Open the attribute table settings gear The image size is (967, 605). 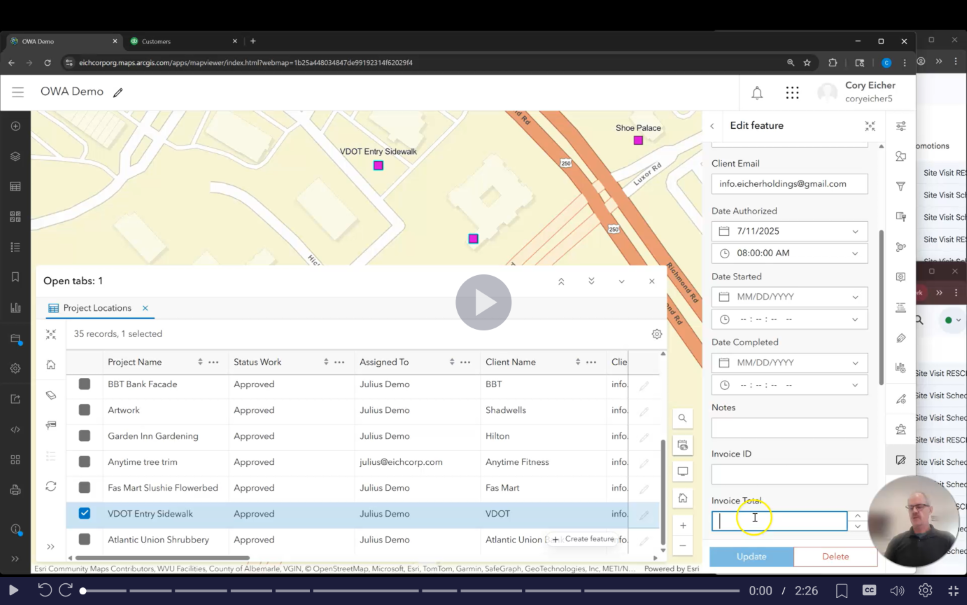(657, 334)
